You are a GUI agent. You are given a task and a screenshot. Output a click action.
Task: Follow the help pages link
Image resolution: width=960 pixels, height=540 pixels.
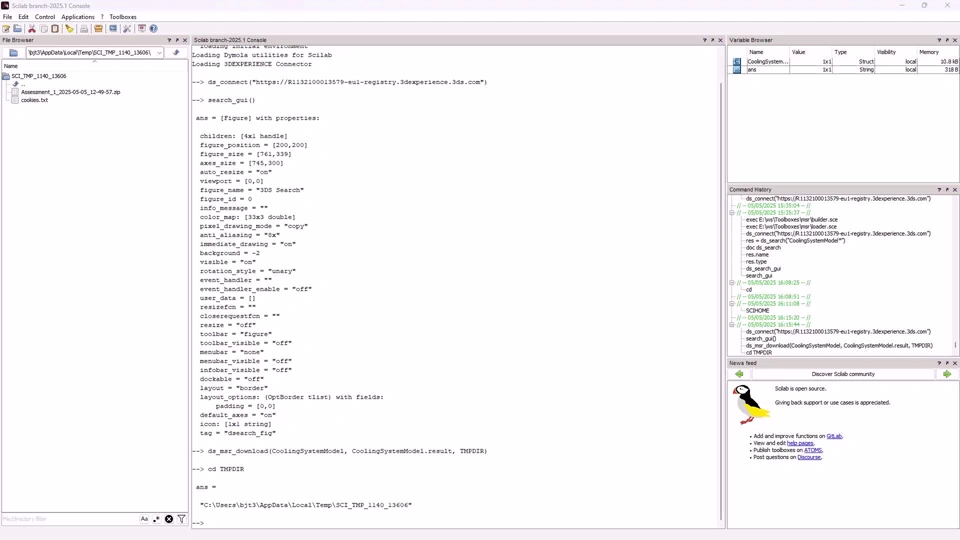pos(800,443)
